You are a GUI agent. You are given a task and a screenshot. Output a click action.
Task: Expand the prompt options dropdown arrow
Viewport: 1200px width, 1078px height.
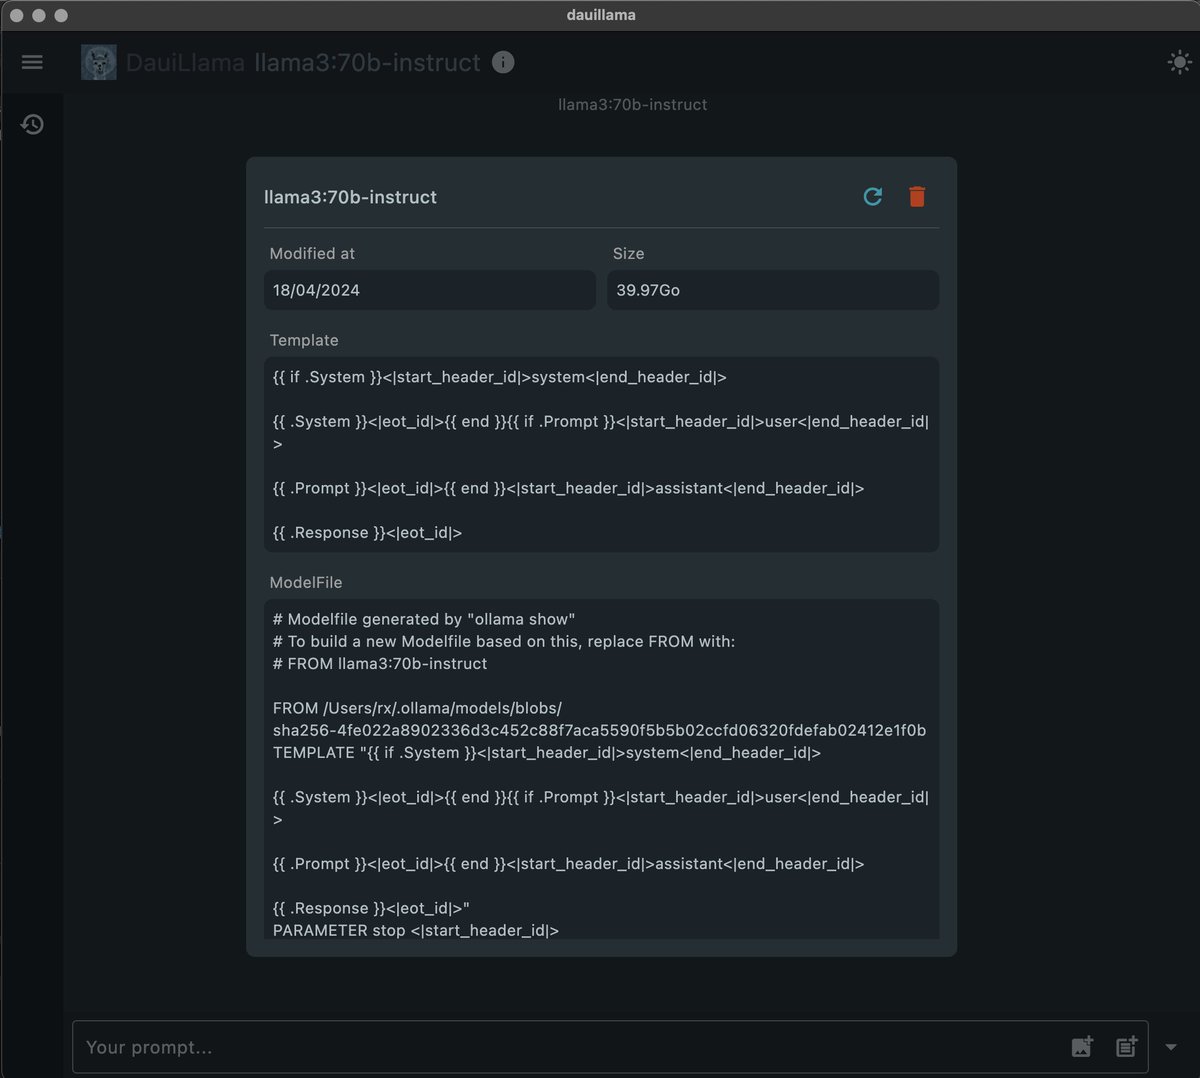tap(1171, 1047)
